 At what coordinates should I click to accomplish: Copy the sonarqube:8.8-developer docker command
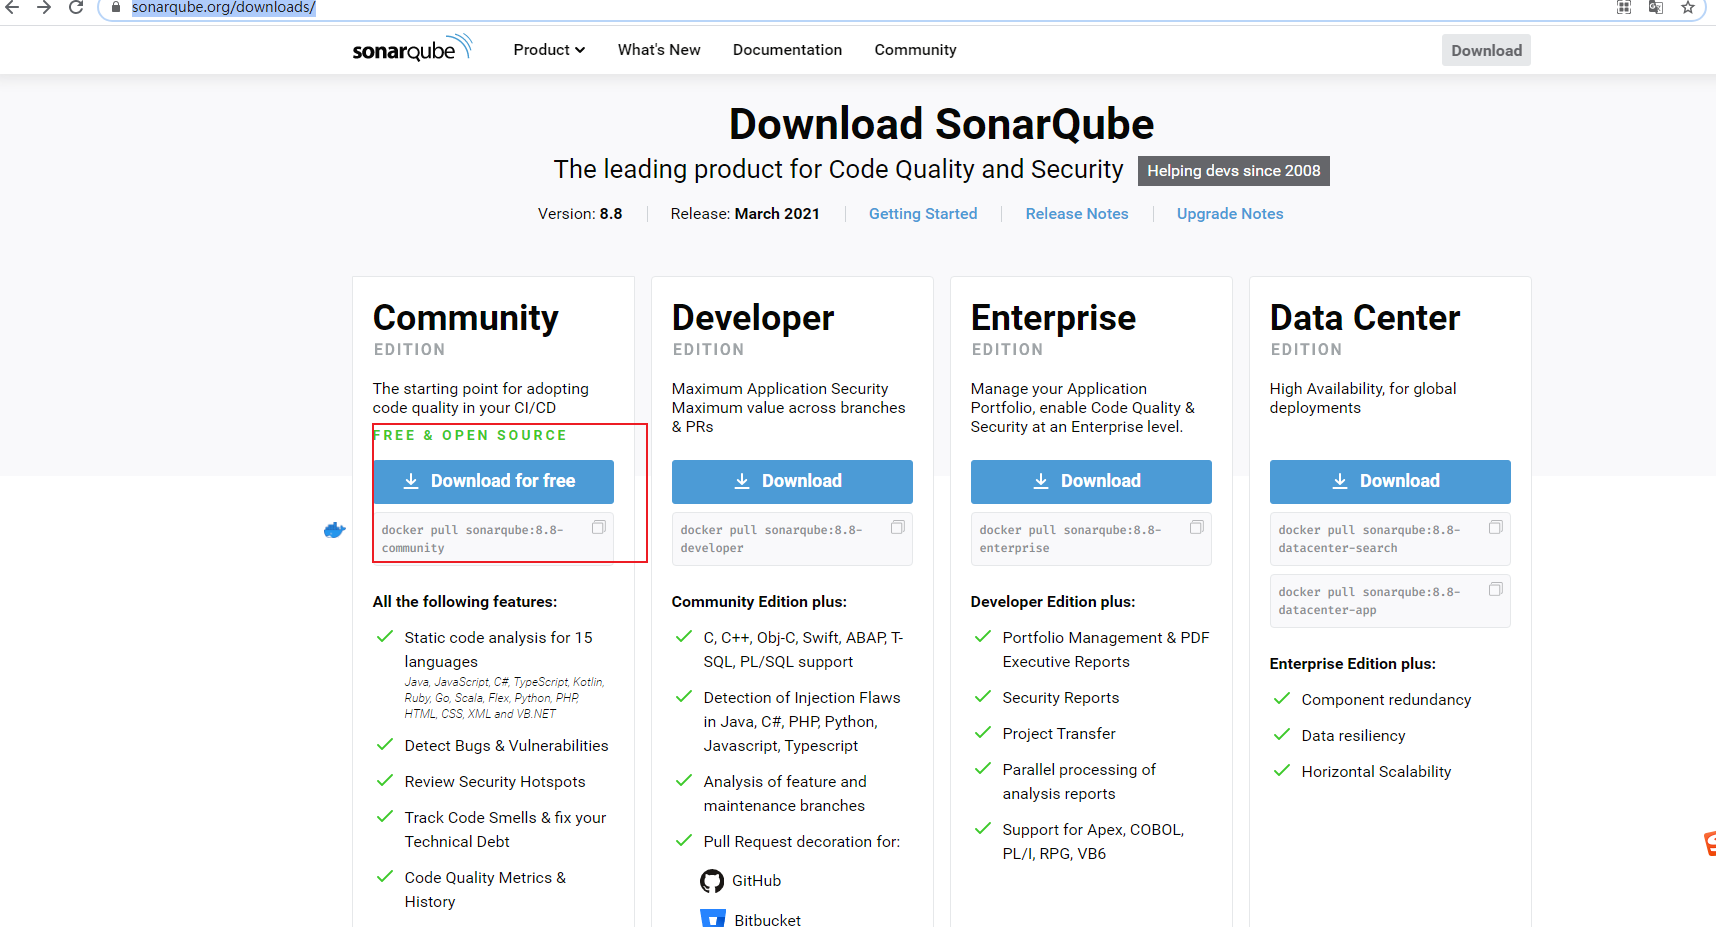[897, 527]
